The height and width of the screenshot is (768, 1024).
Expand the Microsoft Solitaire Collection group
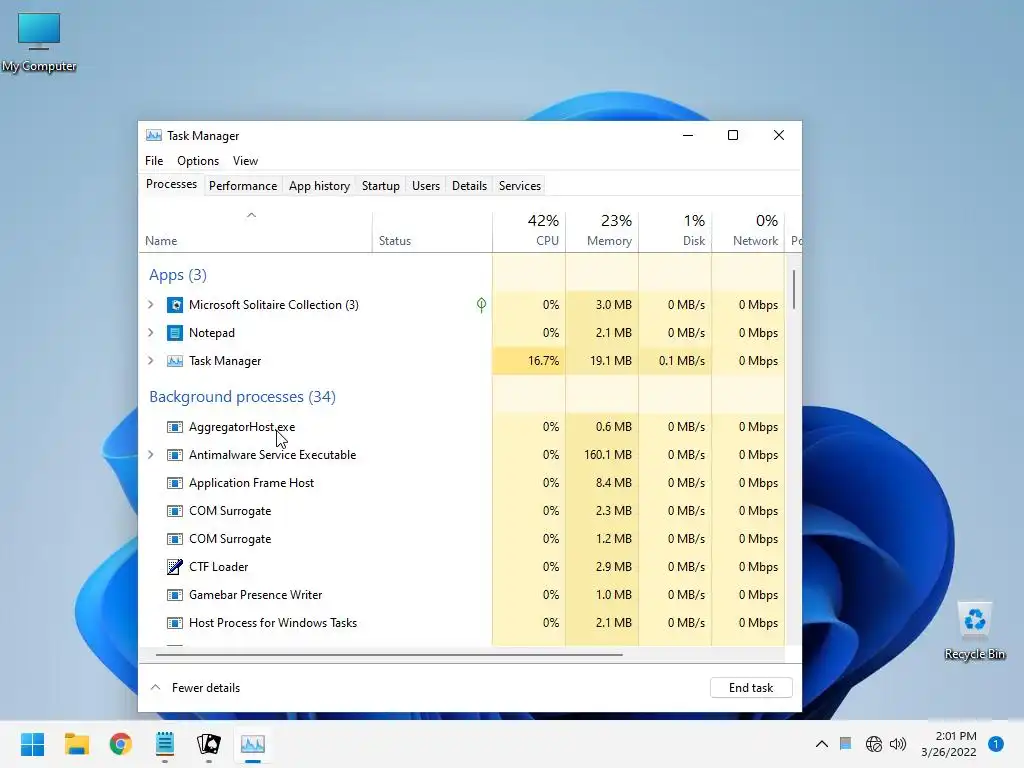pyautogui.click(x=151, y=305)
